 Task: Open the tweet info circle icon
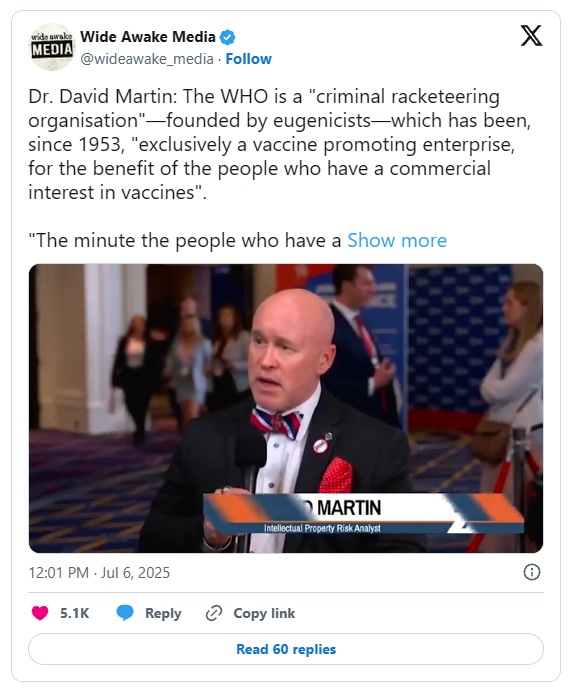(x=531, y=573)
